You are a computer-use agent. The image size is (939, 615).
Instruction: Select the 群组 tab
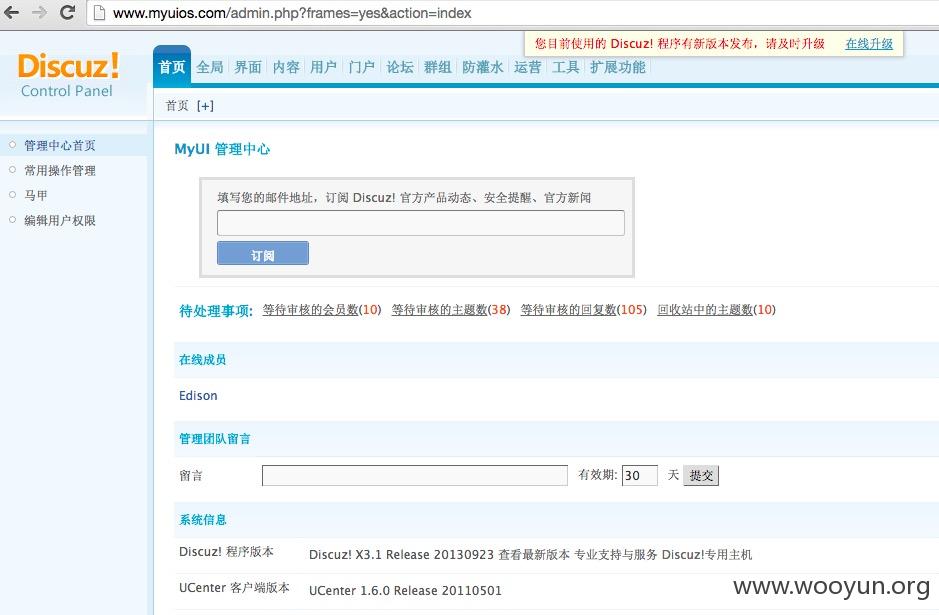tap(438, 67)
